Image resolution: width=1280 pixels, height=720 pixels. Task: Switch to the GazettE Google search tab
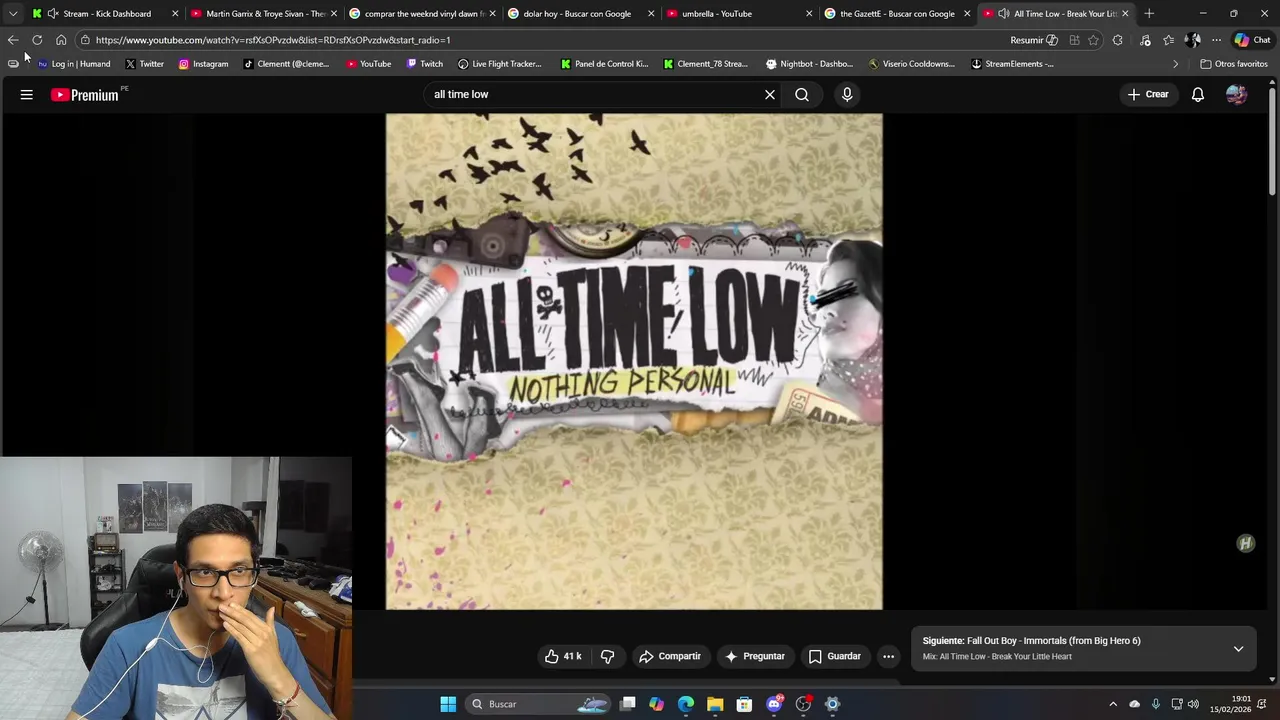pos(897,14)
